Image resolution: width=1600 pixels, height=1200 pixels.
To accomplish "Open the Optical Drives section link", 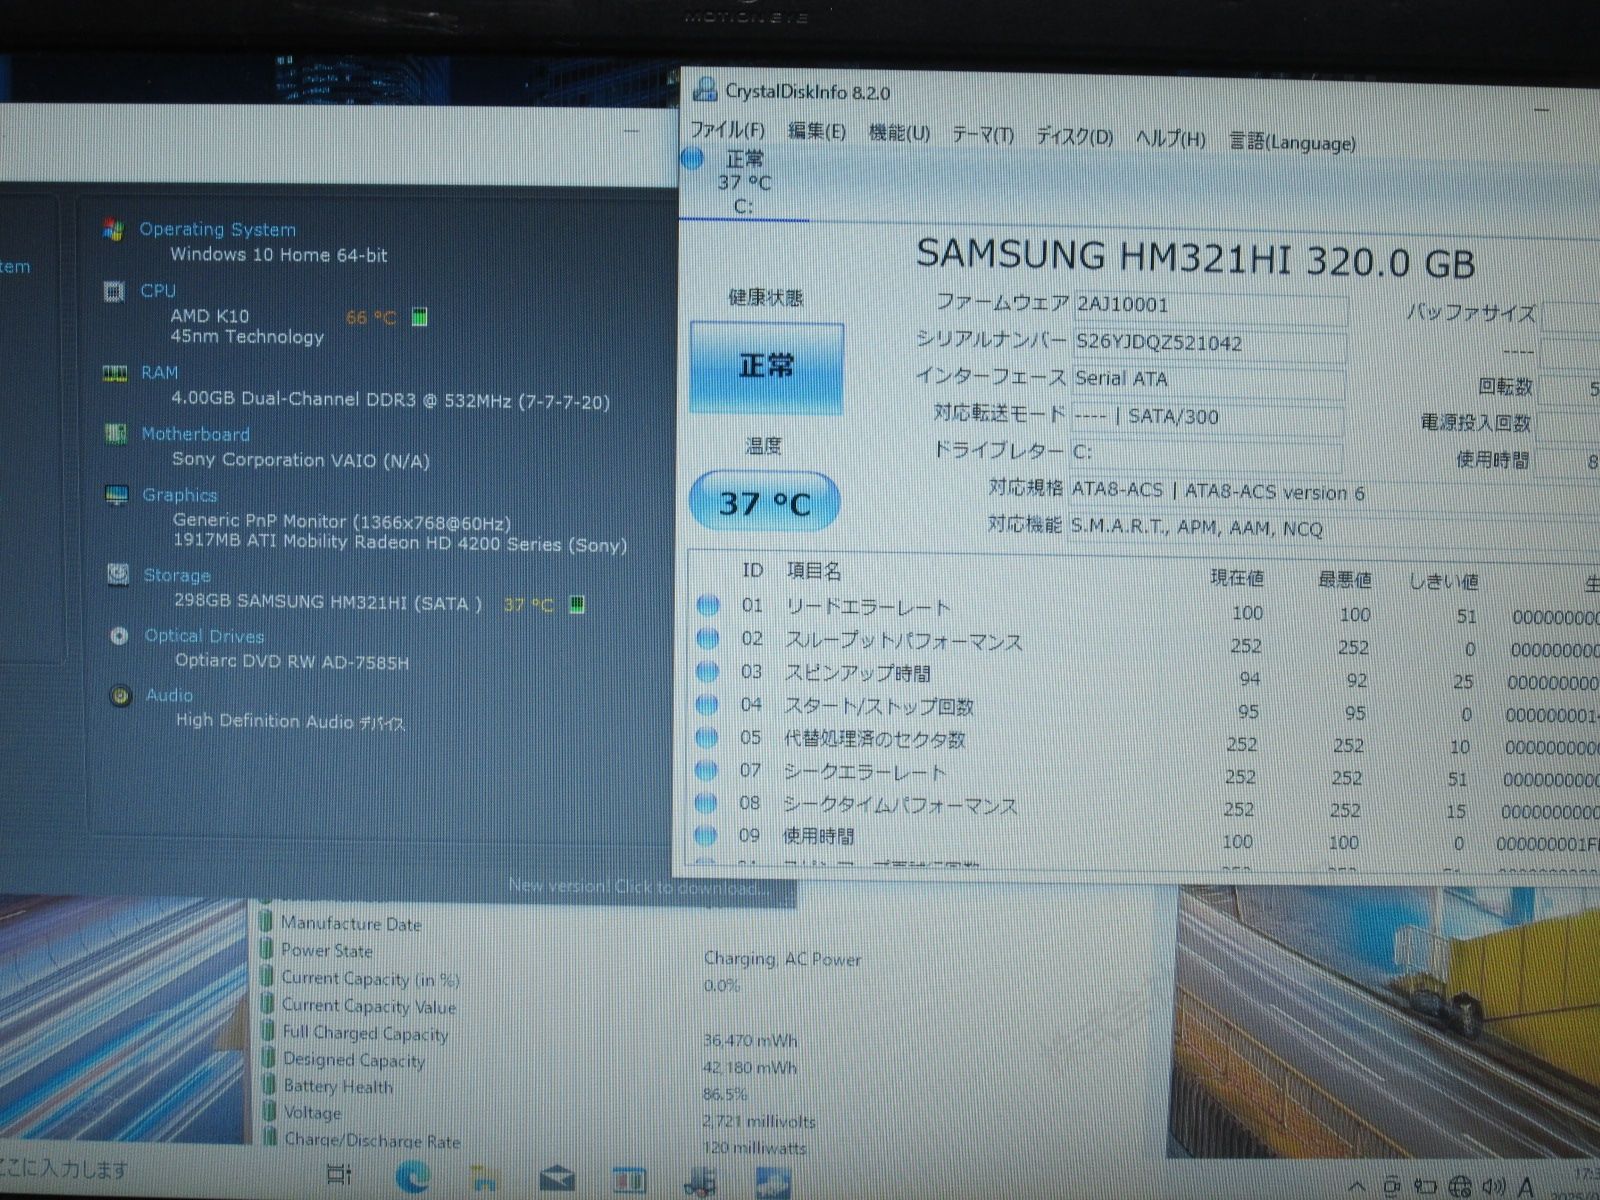I will tap(204, 636).
